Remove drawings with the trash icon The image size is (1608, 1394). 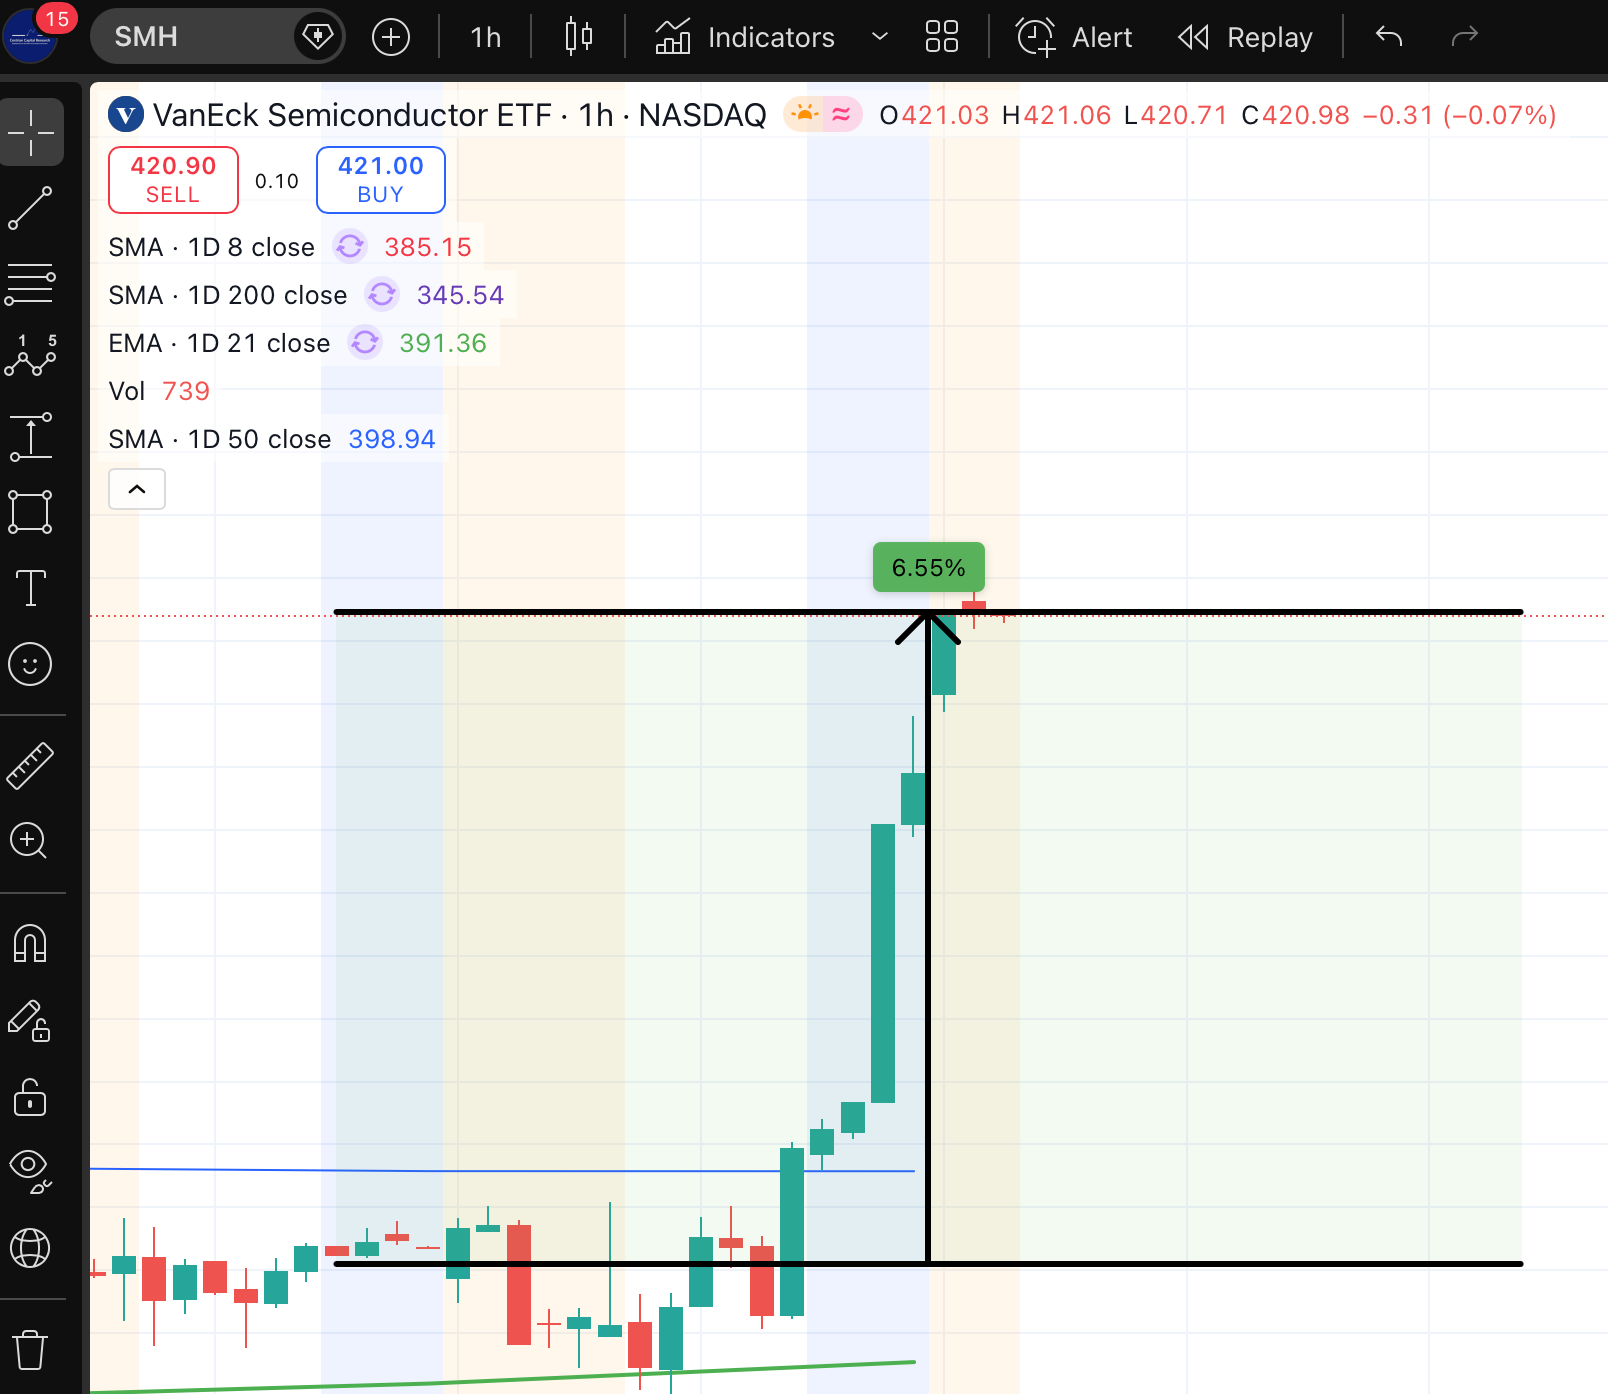pos(31,1350)
